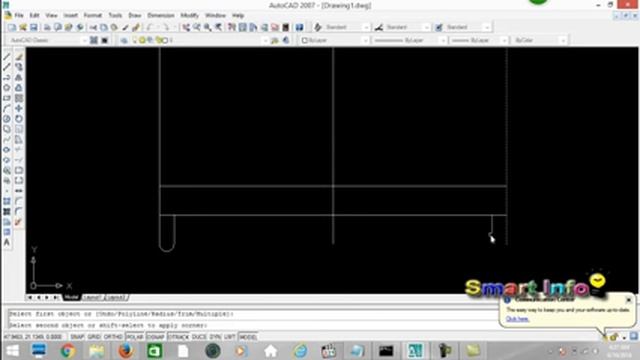
Task: Select the Multiline Text tool
Action: (7, 242)
